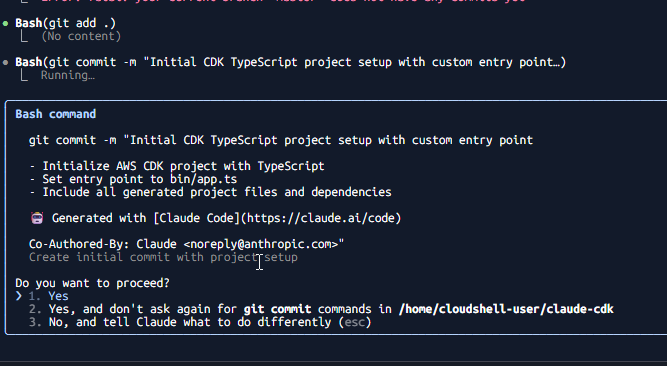This screenshot has width=667, height=366.
Task: Click the green bullet next to Bash(git add .)
Action: click(x=6, y=23)
